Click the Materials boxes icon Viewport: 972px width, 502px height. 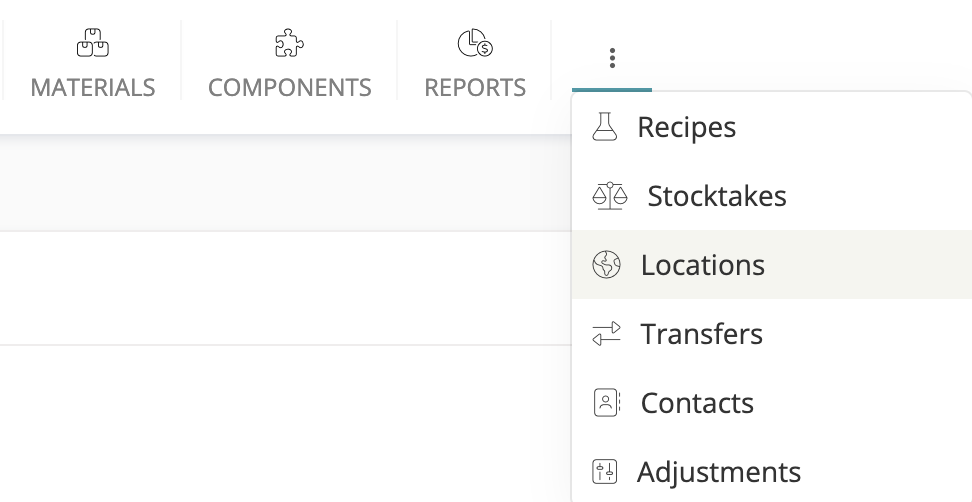click(x=92, y=43)
